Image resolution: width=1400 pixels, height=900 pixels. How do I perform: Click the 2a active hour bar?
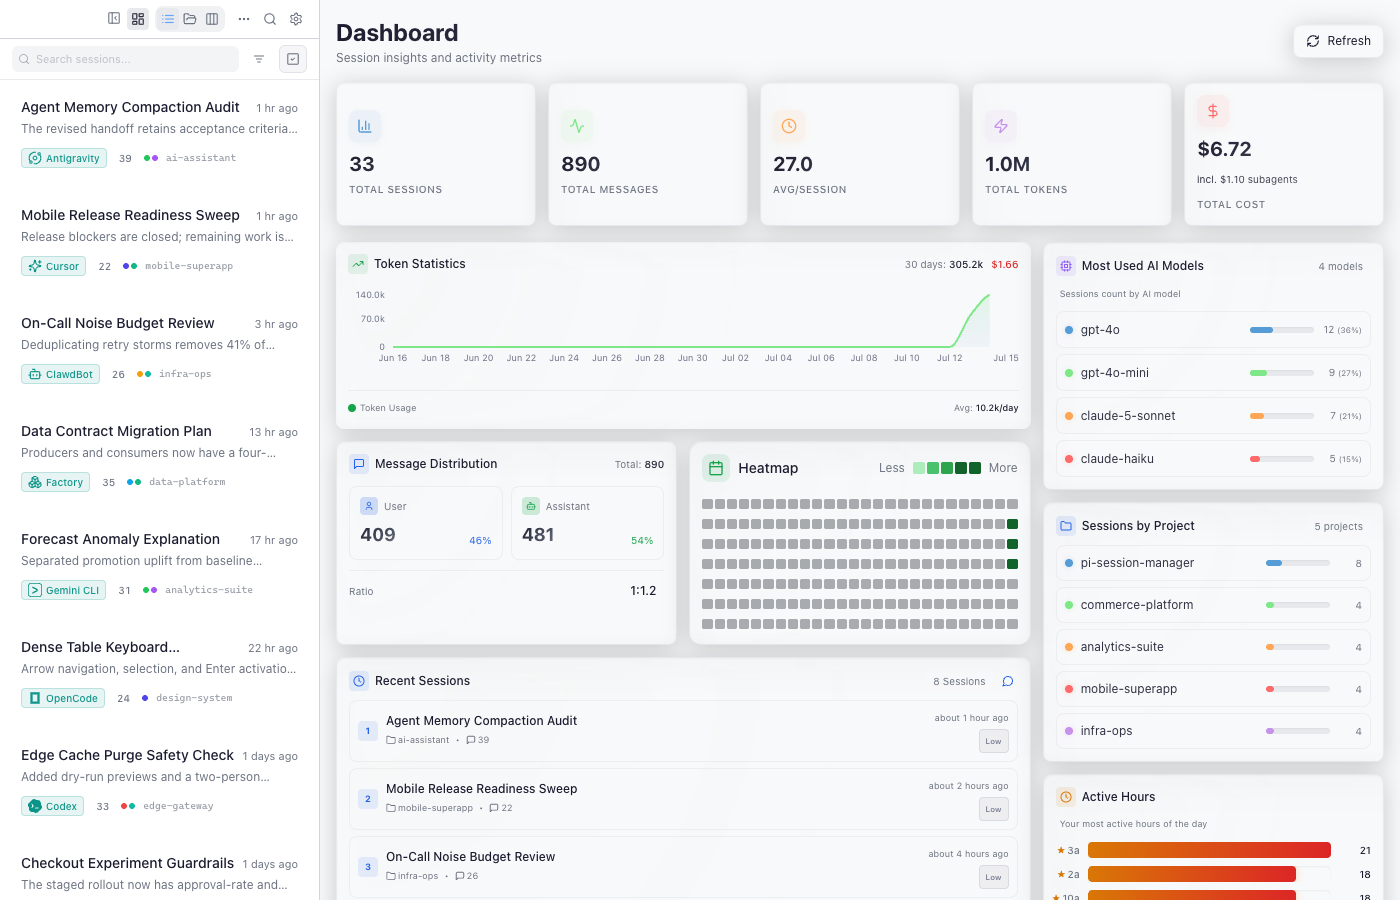1192,874
